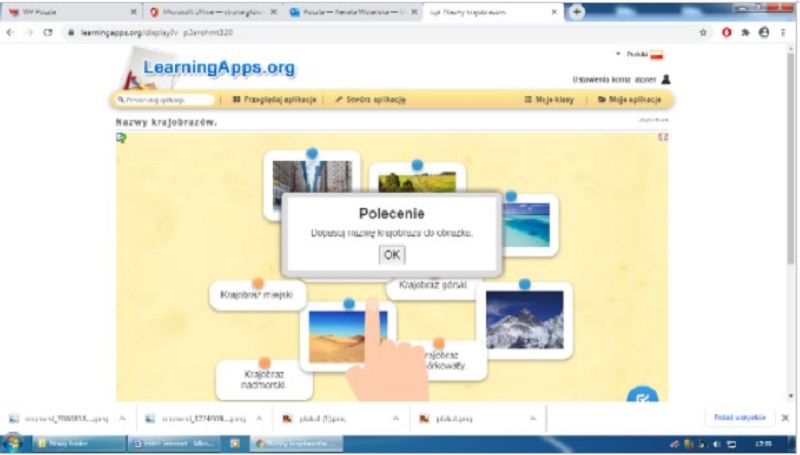Switch to the first browser tab
Image resolution: width=800 pixels, height=455 pixels.
click(71, 12)
